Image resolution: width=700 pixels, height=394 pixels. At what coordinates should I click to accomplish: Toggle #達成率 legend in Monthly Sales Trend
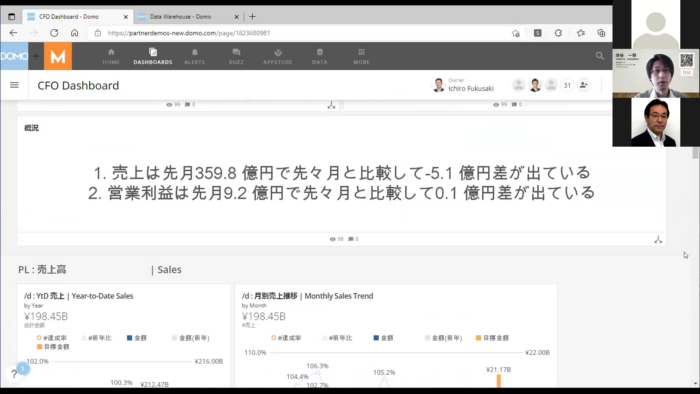point(286,338)
